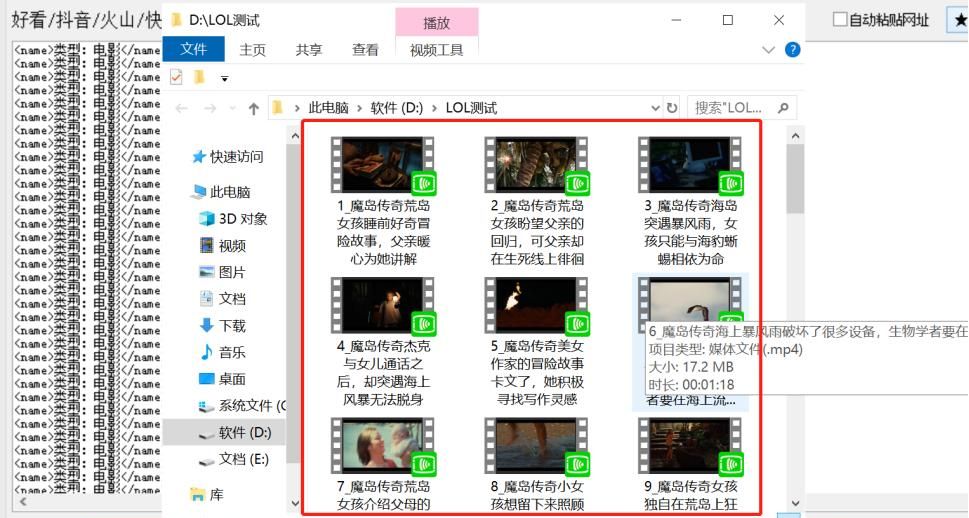Viewport: 969px width, 518px height.
Task: Switch to the 主页 ribbon tab
Action: point(252,50)
